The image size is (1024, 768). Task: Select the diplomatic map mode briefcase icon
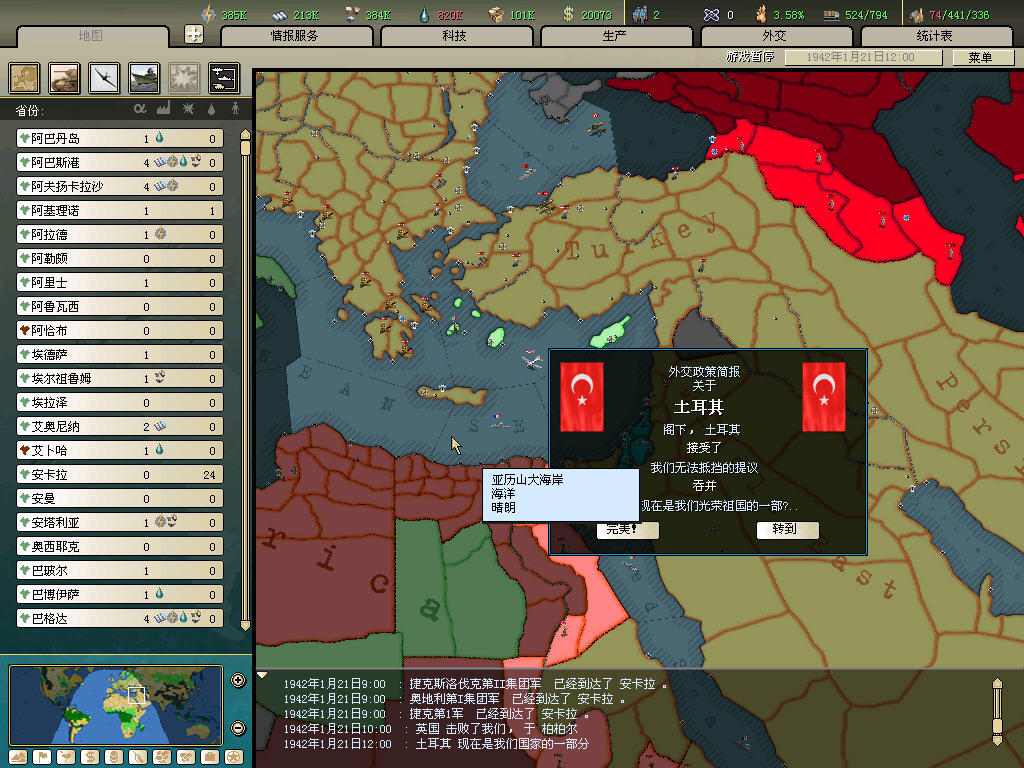210,757
